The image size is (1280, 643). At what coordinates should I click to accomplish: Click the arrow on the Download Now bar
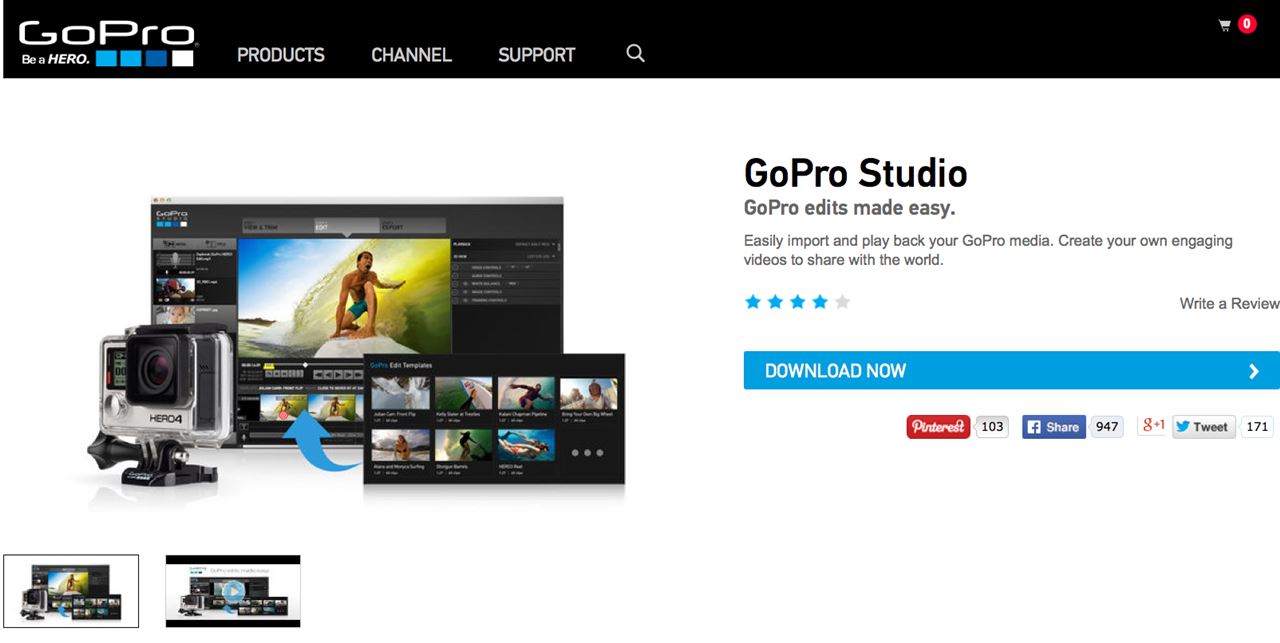point(1254,371)
